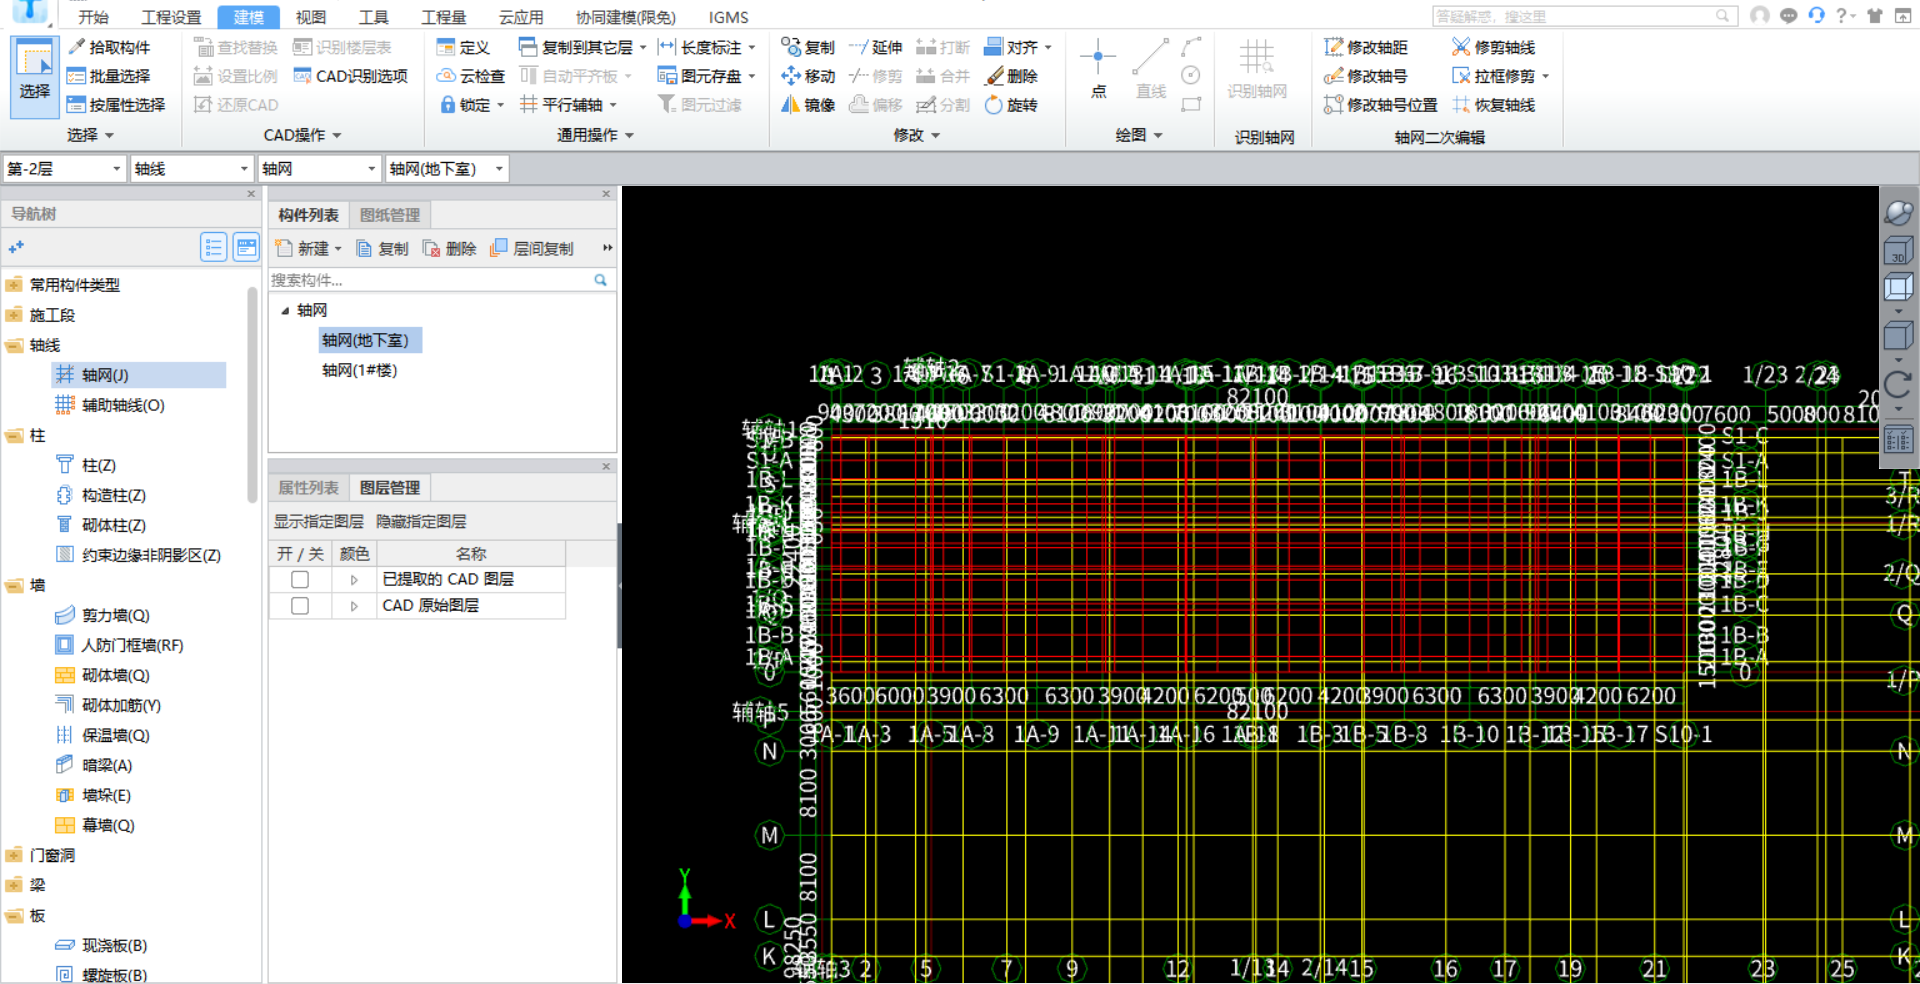Expand the 门窗洞 folder
The height and width of the screenshot is (984, 1920).
[14, 855]
